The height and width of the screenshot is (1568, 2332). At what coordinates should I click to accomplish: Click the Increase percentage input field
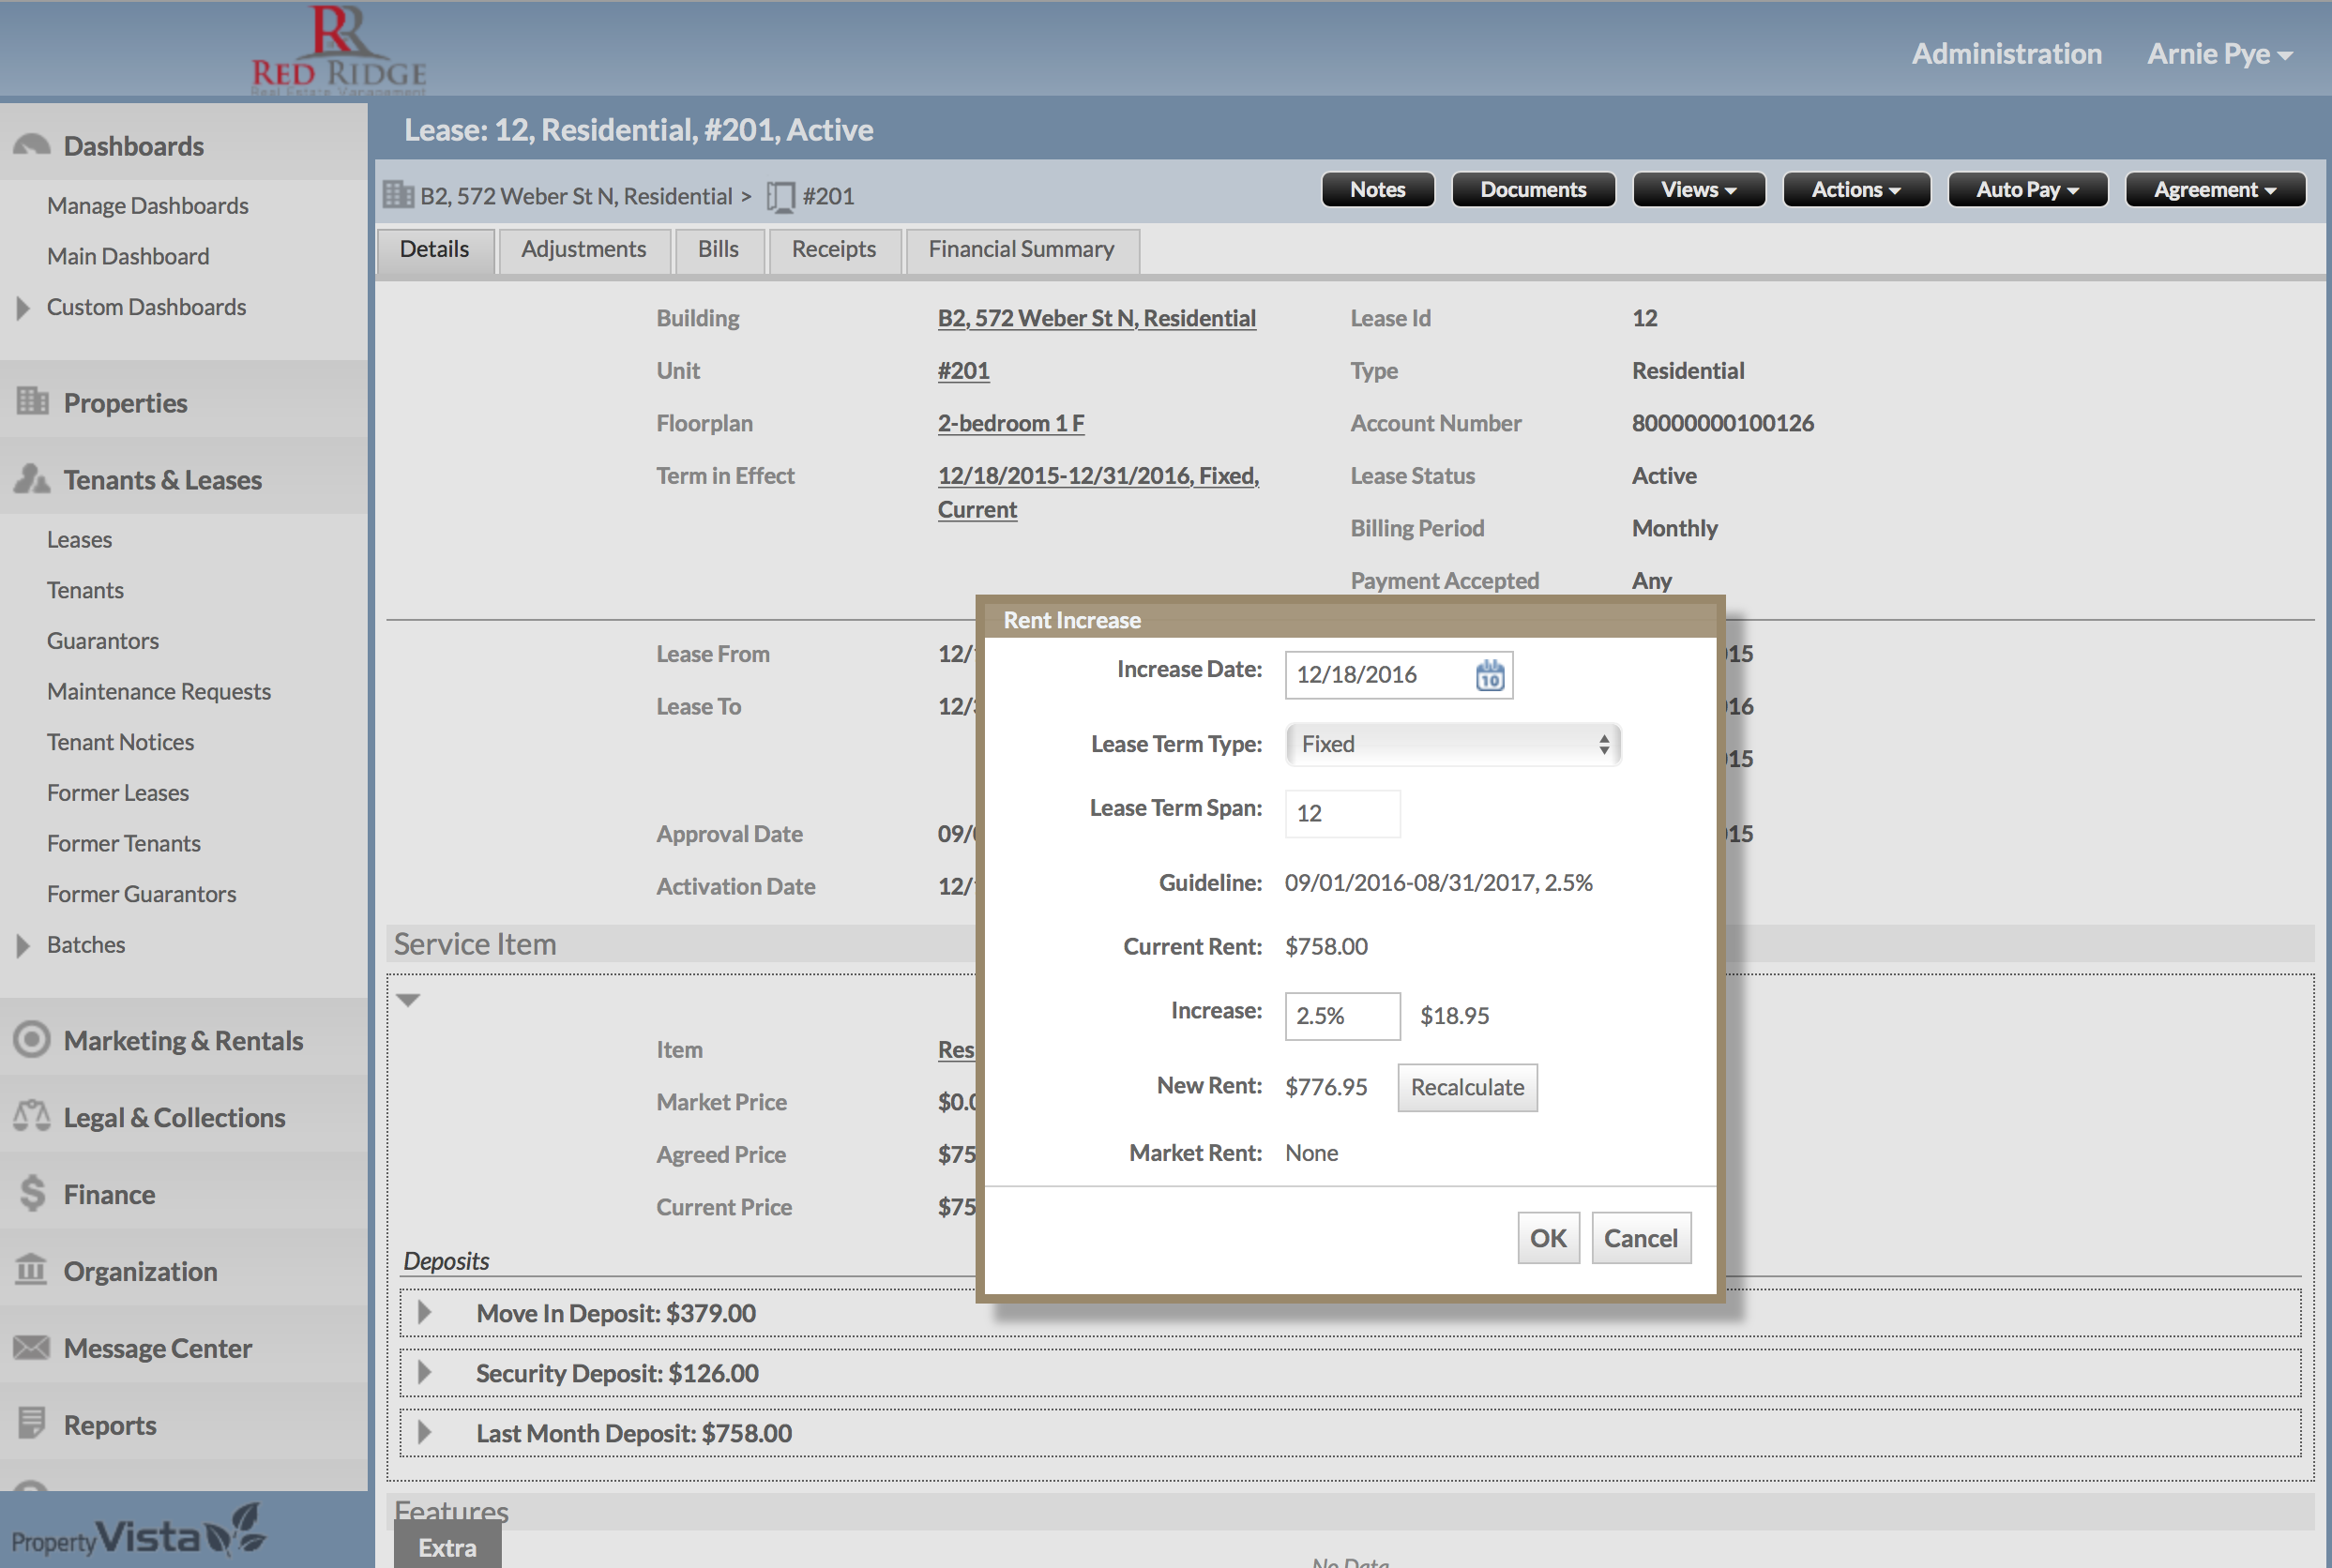(1341, 1016)
